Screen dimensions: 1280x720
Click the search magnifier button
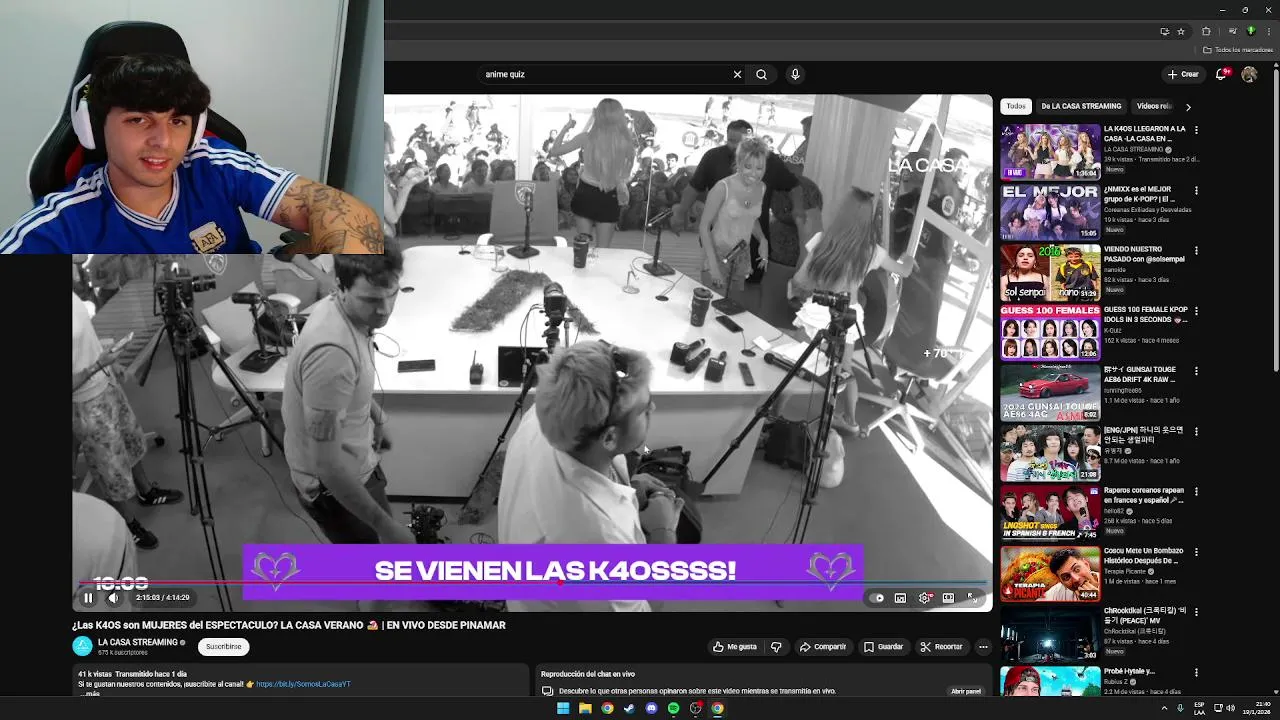pyautogui.click(x=762, y=74)
